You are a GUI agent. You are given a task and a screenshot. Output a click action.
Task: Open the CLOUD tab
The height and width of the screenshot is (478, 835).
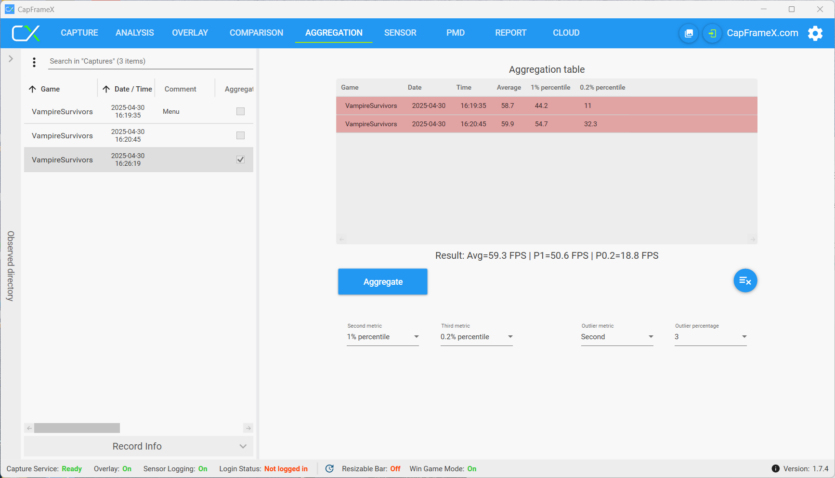566,33
